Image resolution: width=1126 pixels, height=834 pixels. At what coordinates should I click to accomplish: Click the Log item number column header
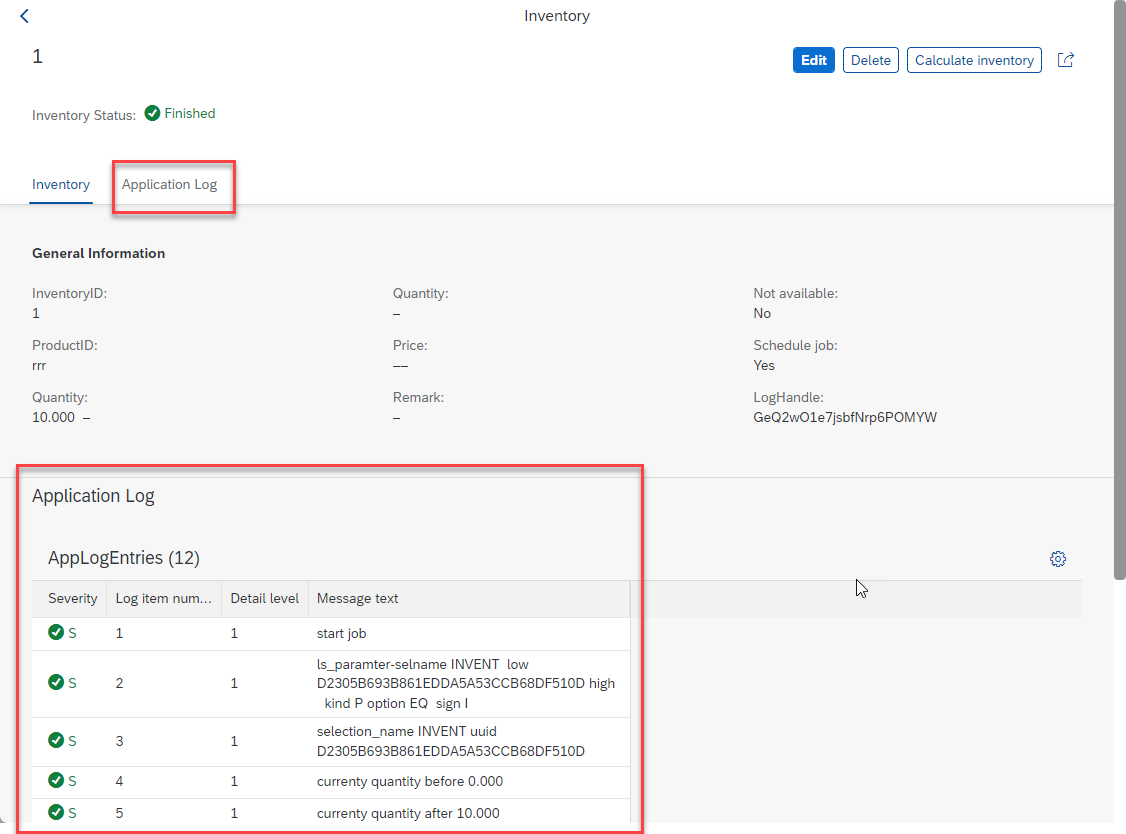tap(164, 598)
